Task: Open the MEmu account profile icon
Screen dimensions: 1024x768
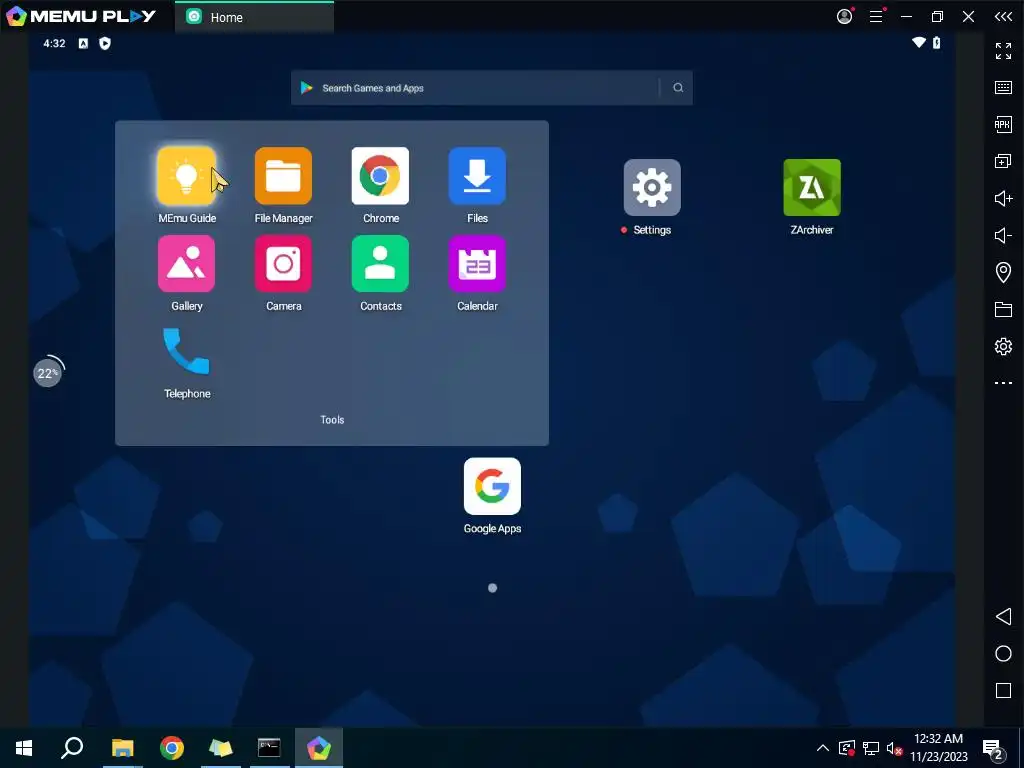Action: coord(845,16)
